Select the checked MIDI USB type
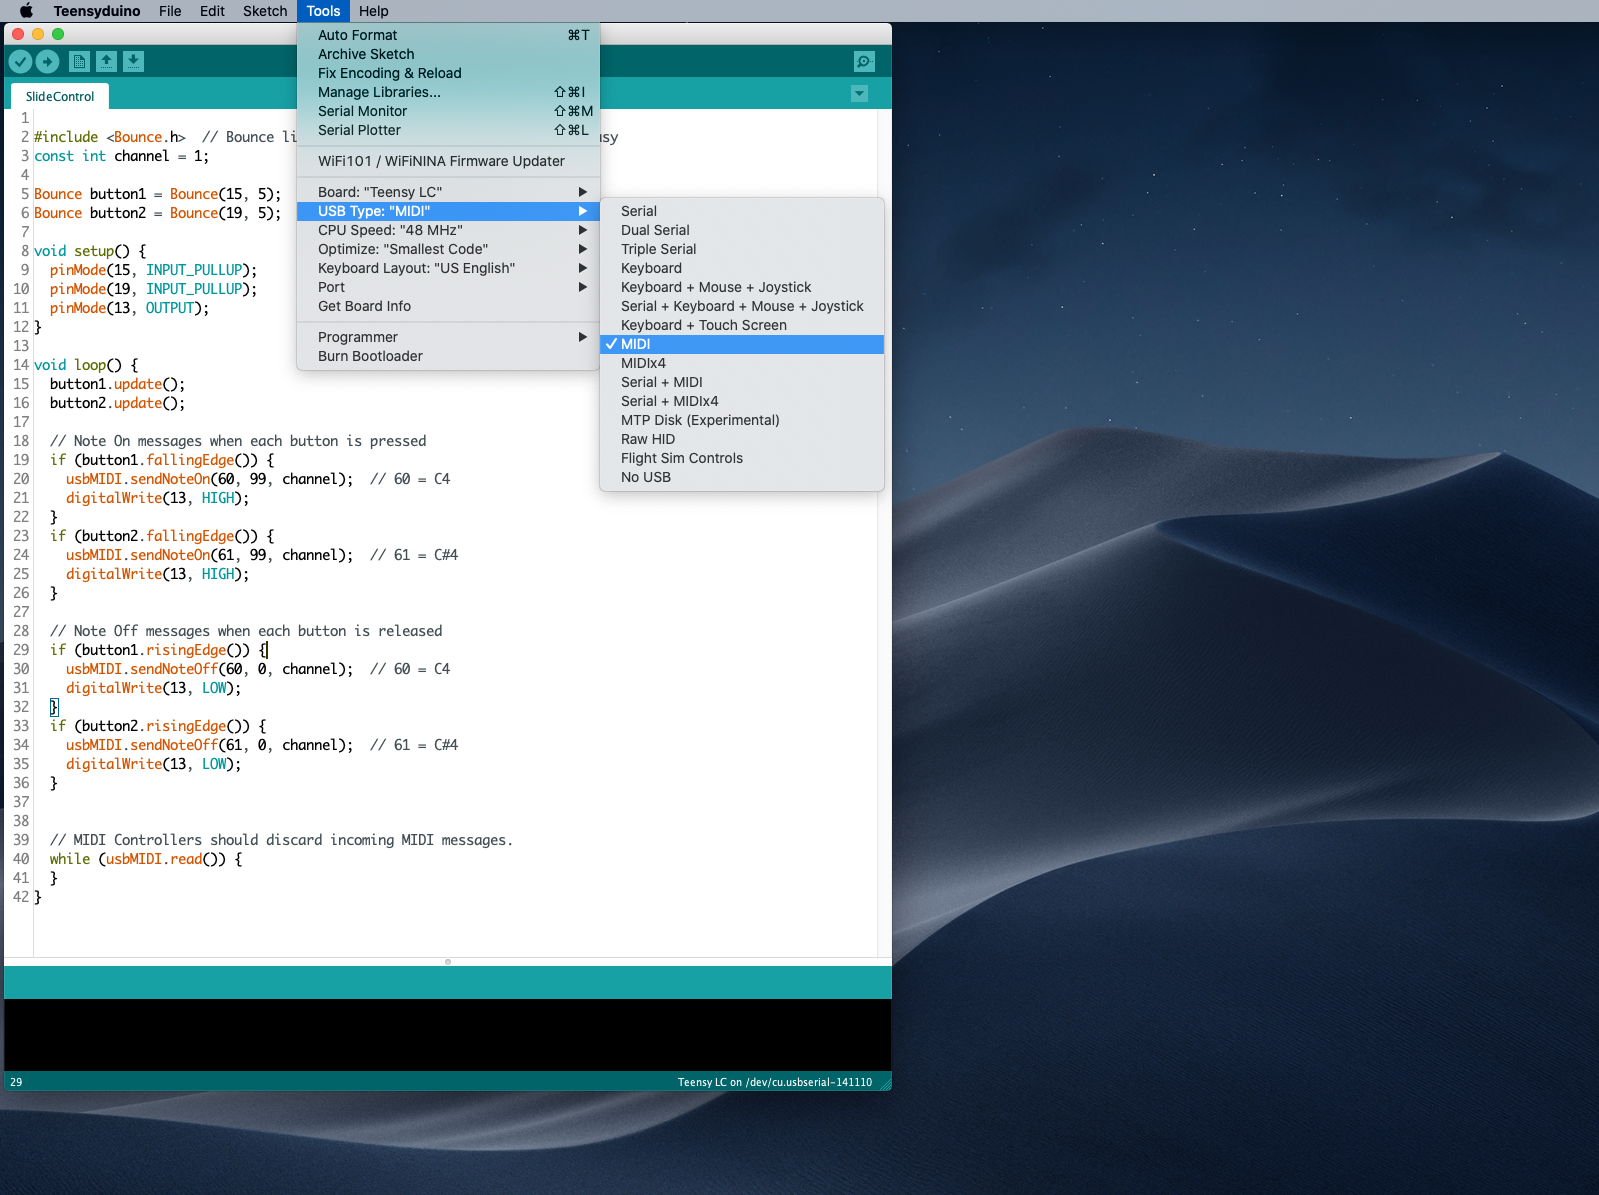 pyautogui.click(x=742, y=344)
